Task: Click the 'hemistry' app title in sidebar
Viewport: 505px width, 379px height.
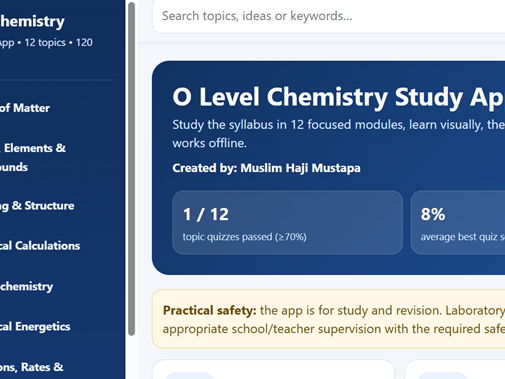Action: tap(32, 22)
